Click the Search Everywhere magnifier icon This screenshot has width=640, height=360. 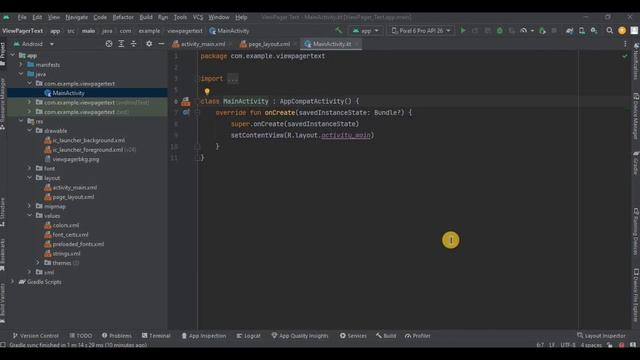pyautogui.click(x=609, y=31)
